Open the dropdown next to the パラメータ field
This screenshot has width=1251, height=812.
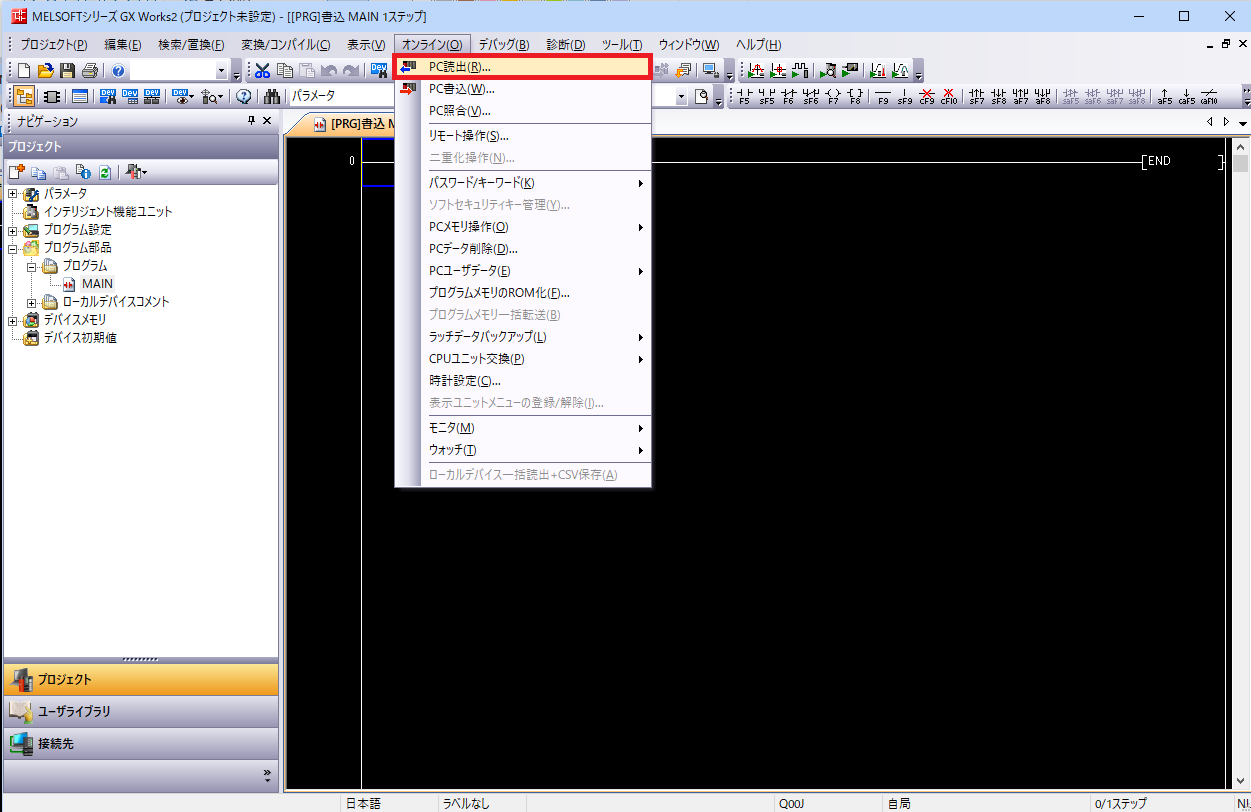click(681, 97)
